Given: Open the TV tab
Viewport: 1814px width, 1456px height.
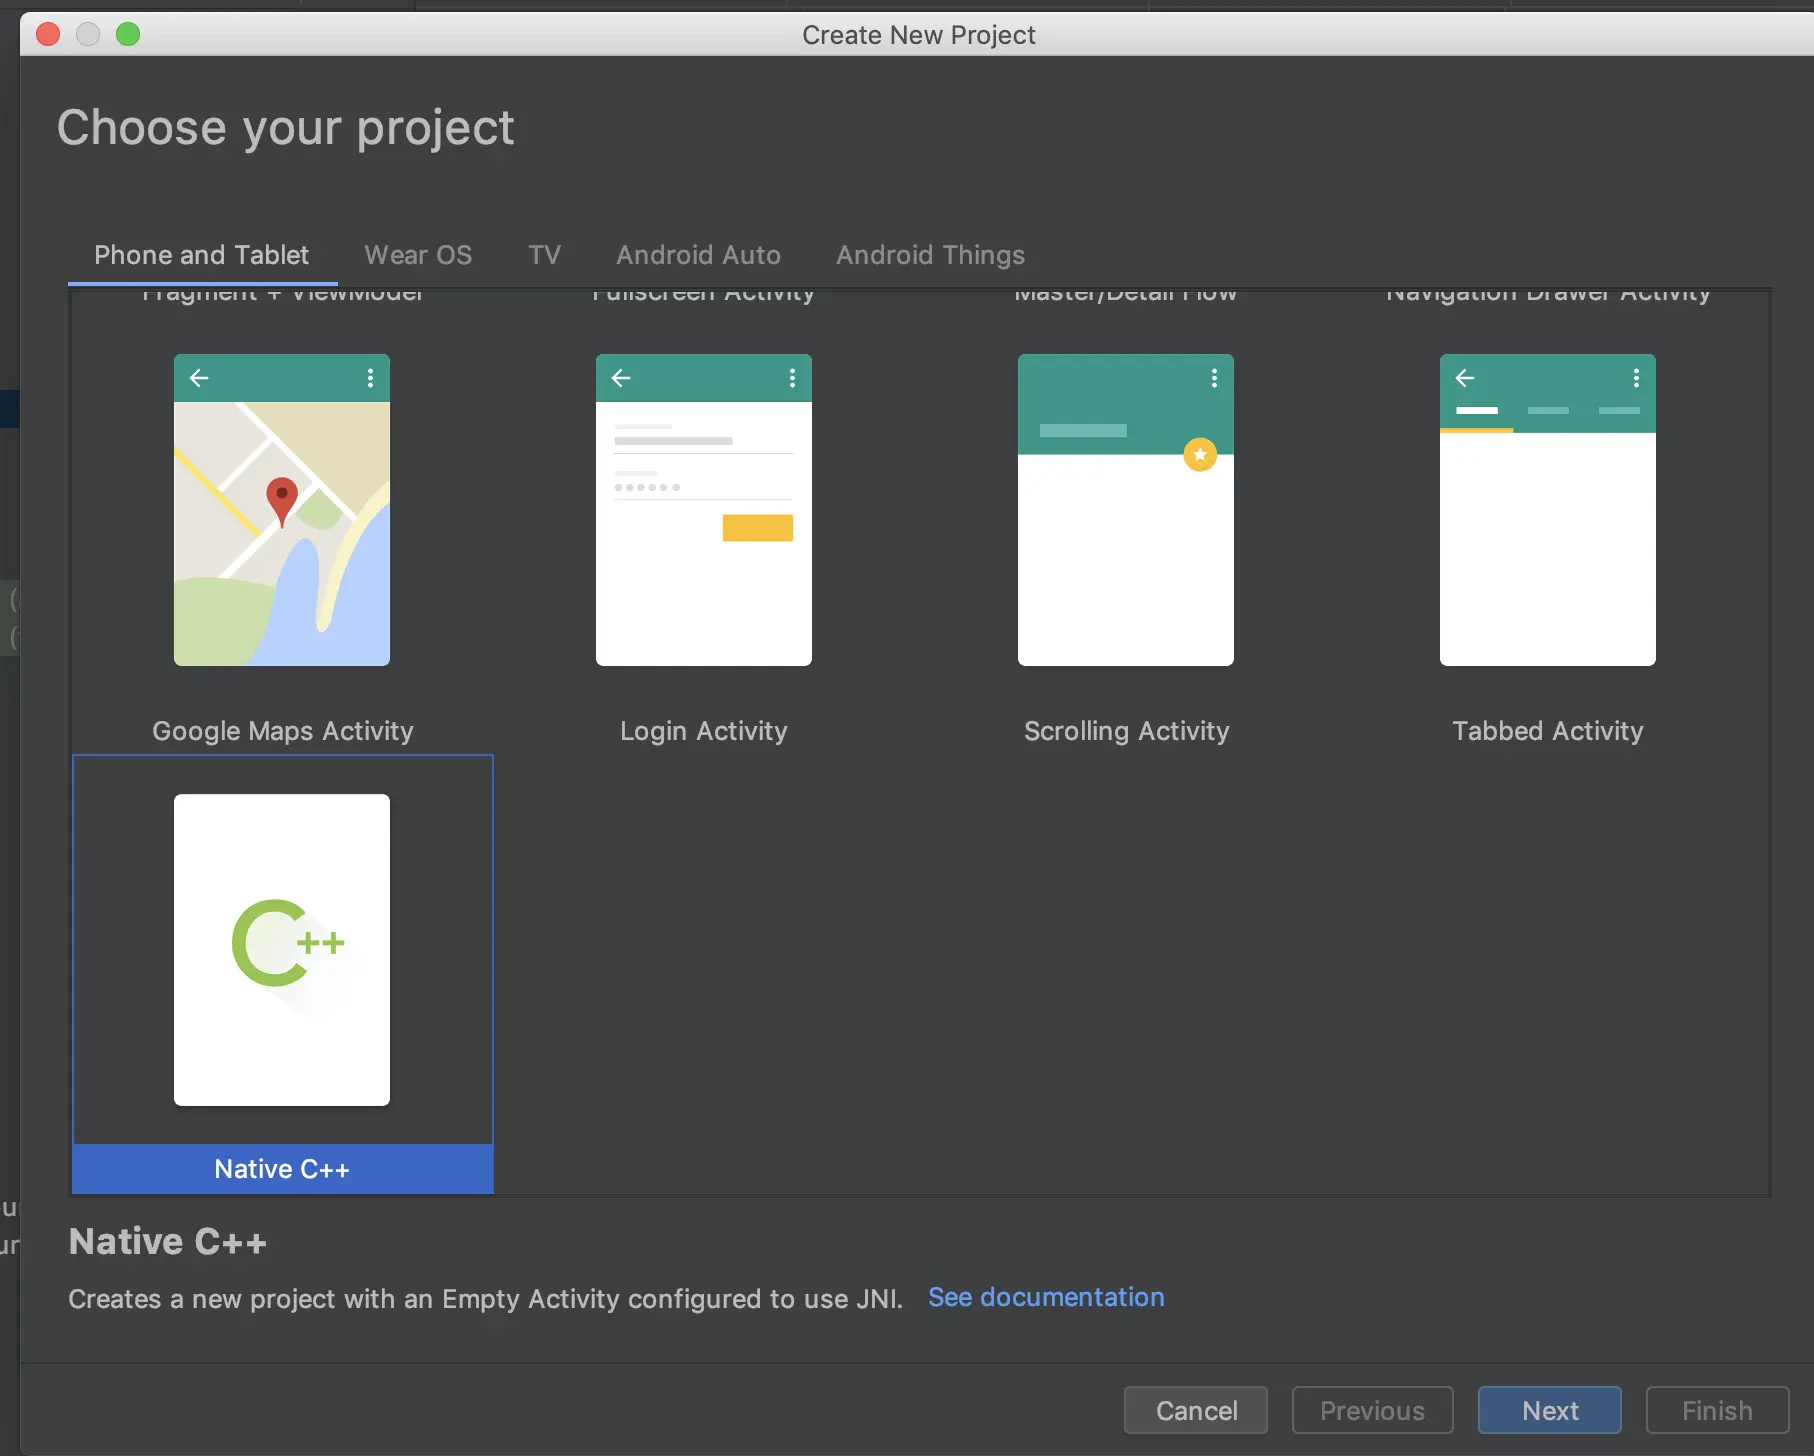Looking at the screenshot, I should 545,255.
